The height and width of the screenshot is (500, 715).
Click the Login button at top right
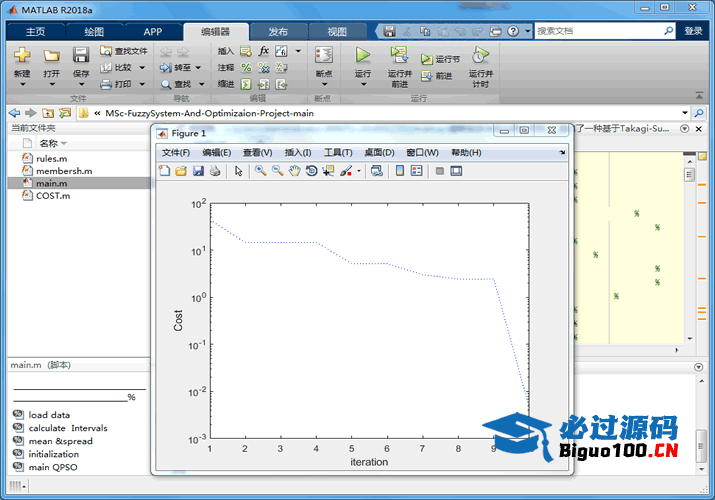point(693,31)
